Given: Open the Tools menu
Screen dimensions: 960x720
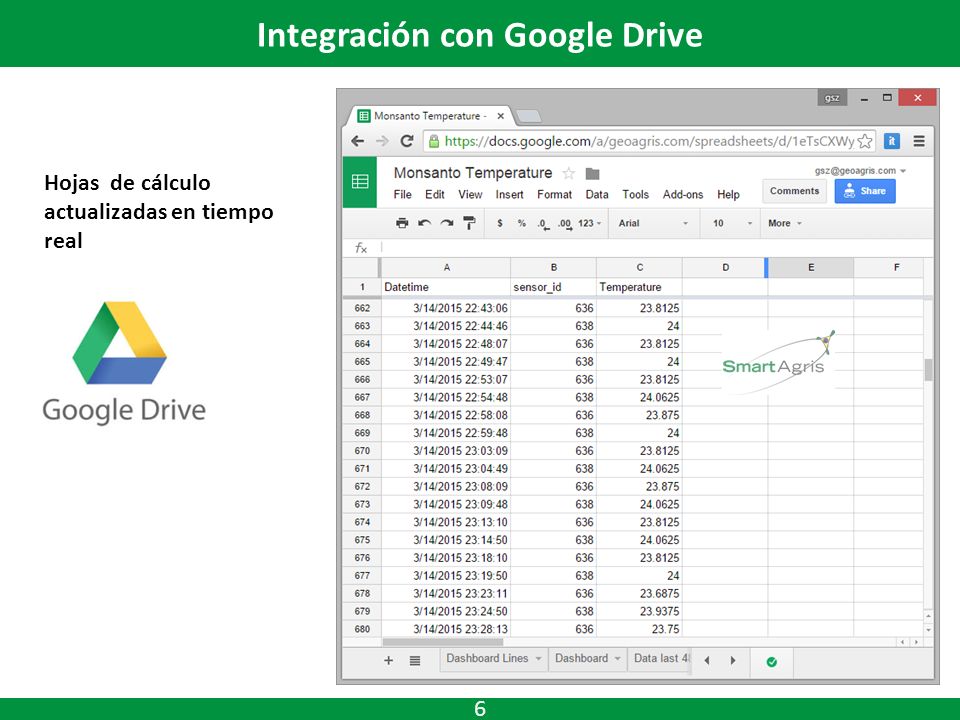Looking at the screenshot, I should point(636,195).
